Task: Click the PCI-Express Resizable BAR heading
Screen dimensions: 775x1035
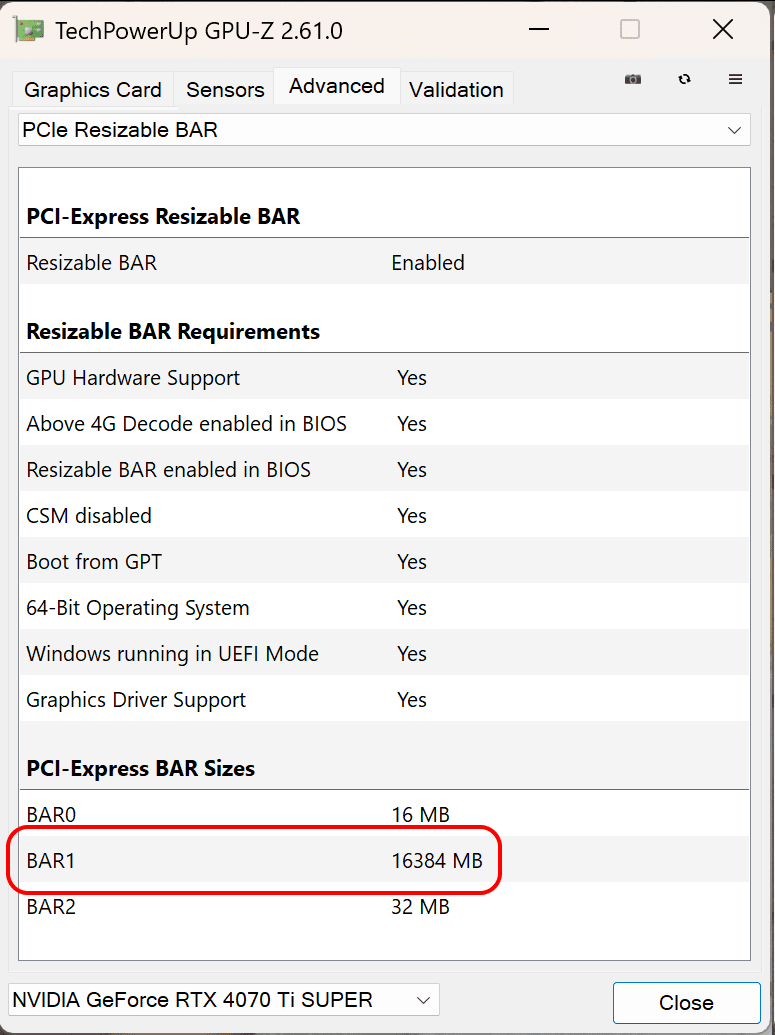Action: 163,217
